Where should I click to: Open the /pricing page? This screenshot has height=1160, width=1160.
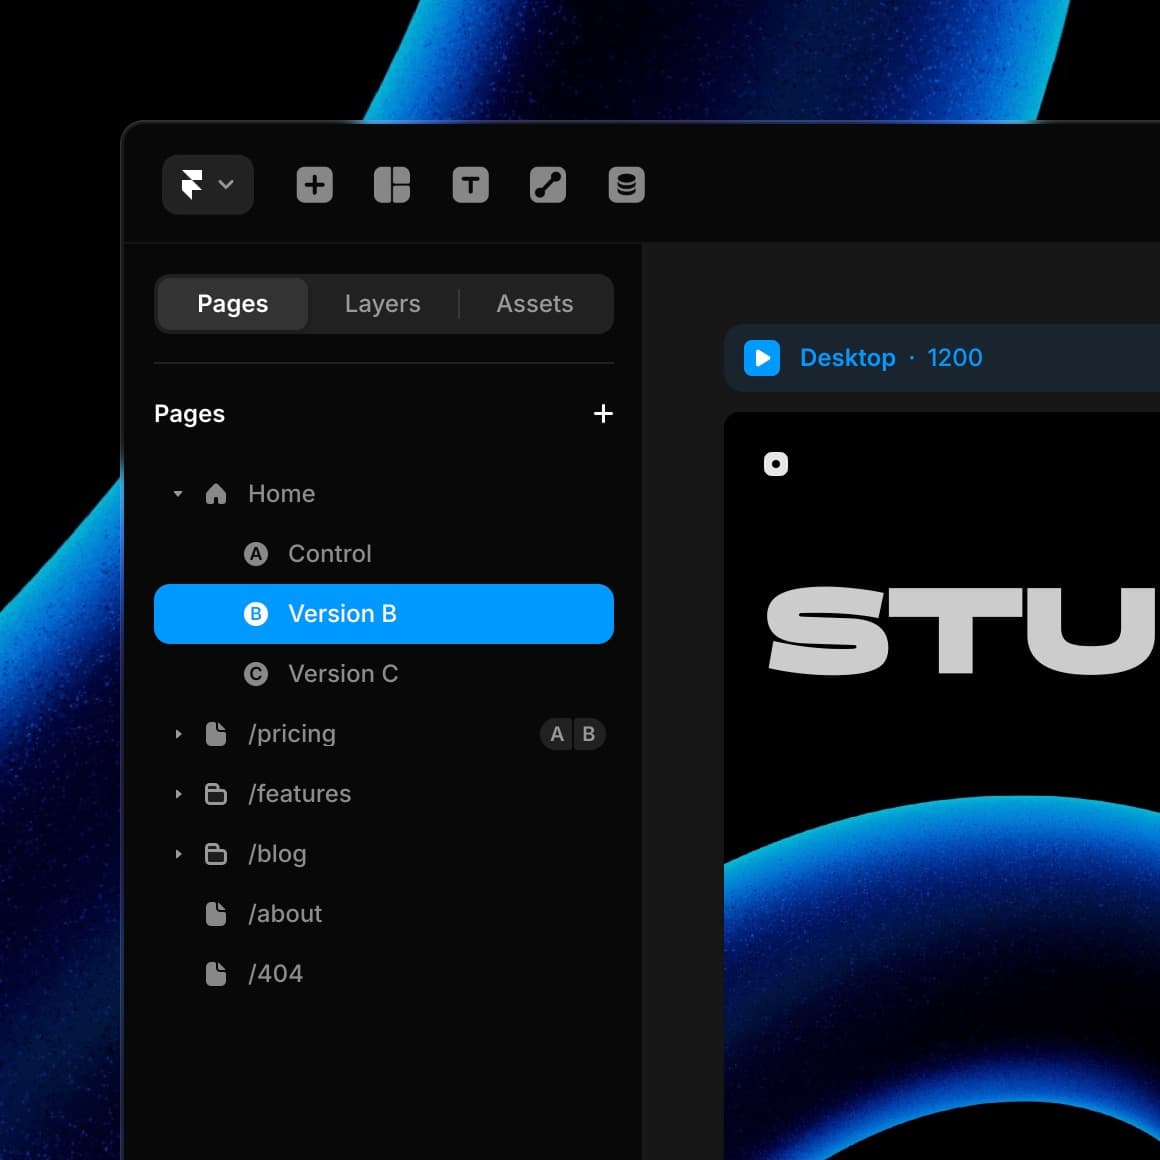[x=384, y=734]
